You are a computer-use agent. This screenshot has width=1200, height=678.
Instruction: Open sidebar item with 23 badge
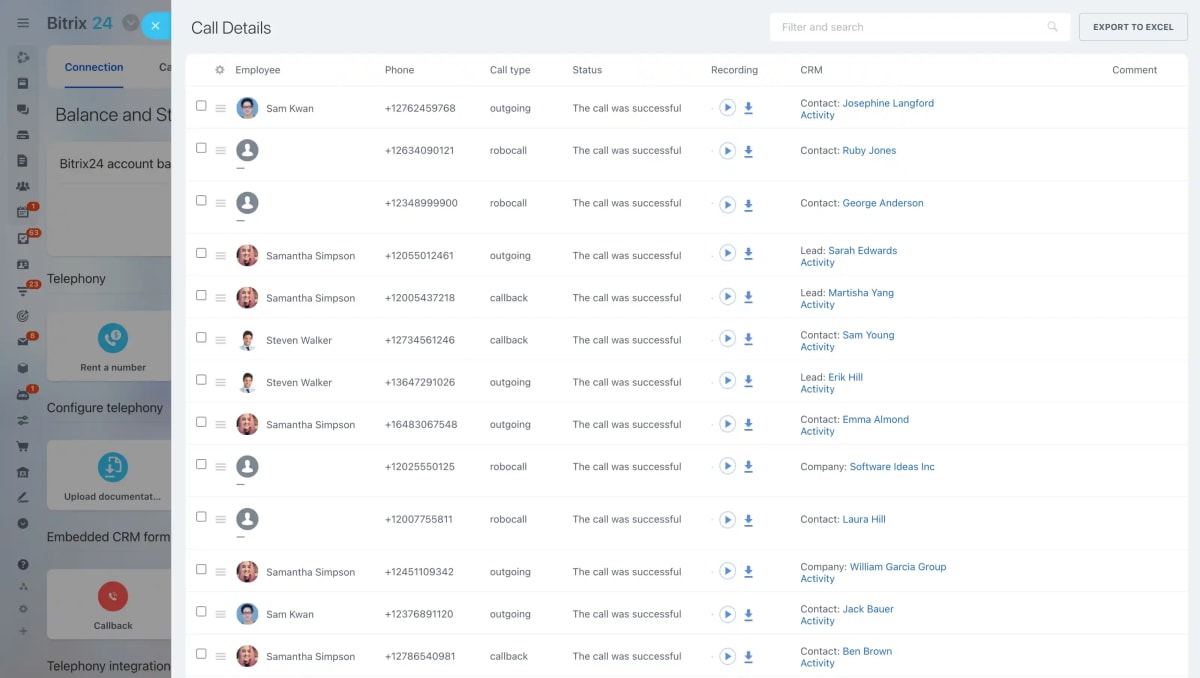[x=24, y=290]
